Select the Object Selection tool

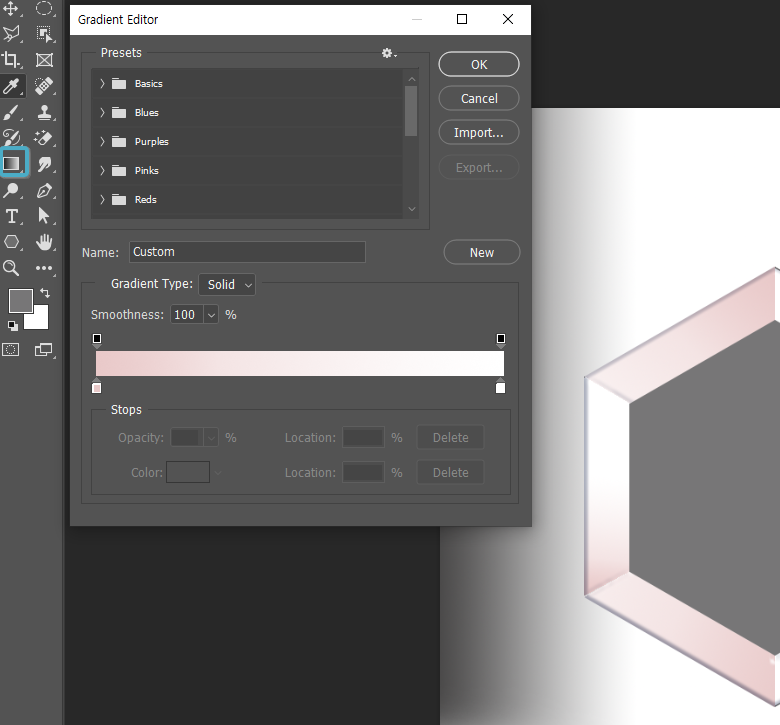pyautogui.click(x=44, y=34)
